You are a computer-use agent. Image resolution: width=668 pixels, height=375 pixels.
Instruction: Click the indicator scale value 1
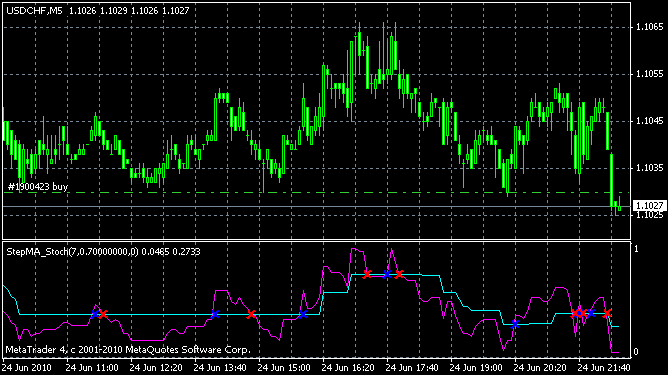coord(636,249)
